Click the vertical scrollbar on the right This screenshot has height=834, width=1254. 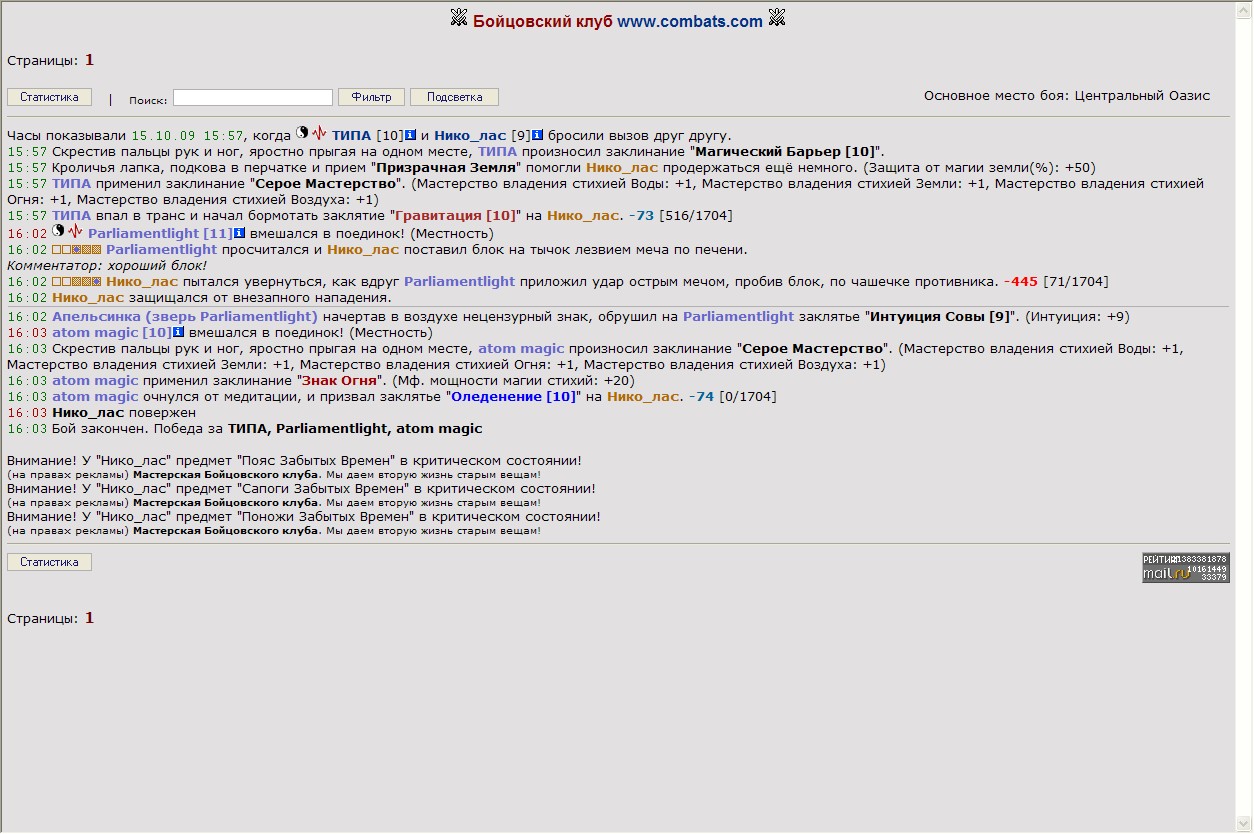coord(1244,417)
